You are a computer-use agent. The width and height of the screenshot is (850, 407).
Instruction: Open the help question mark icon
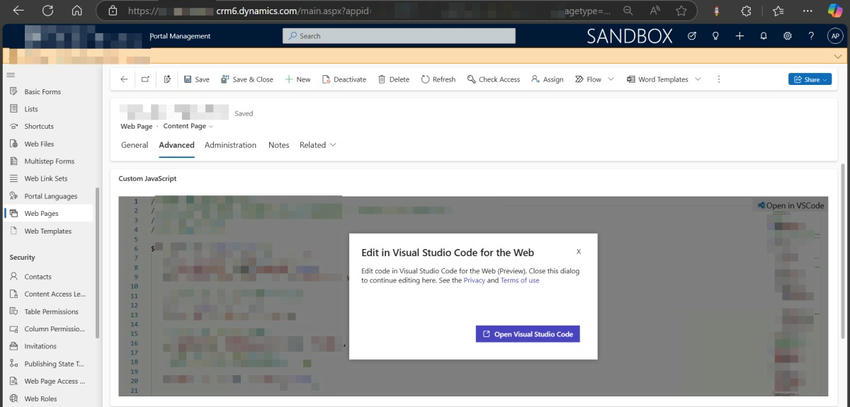pyautogui.click(x=811, y=36)
